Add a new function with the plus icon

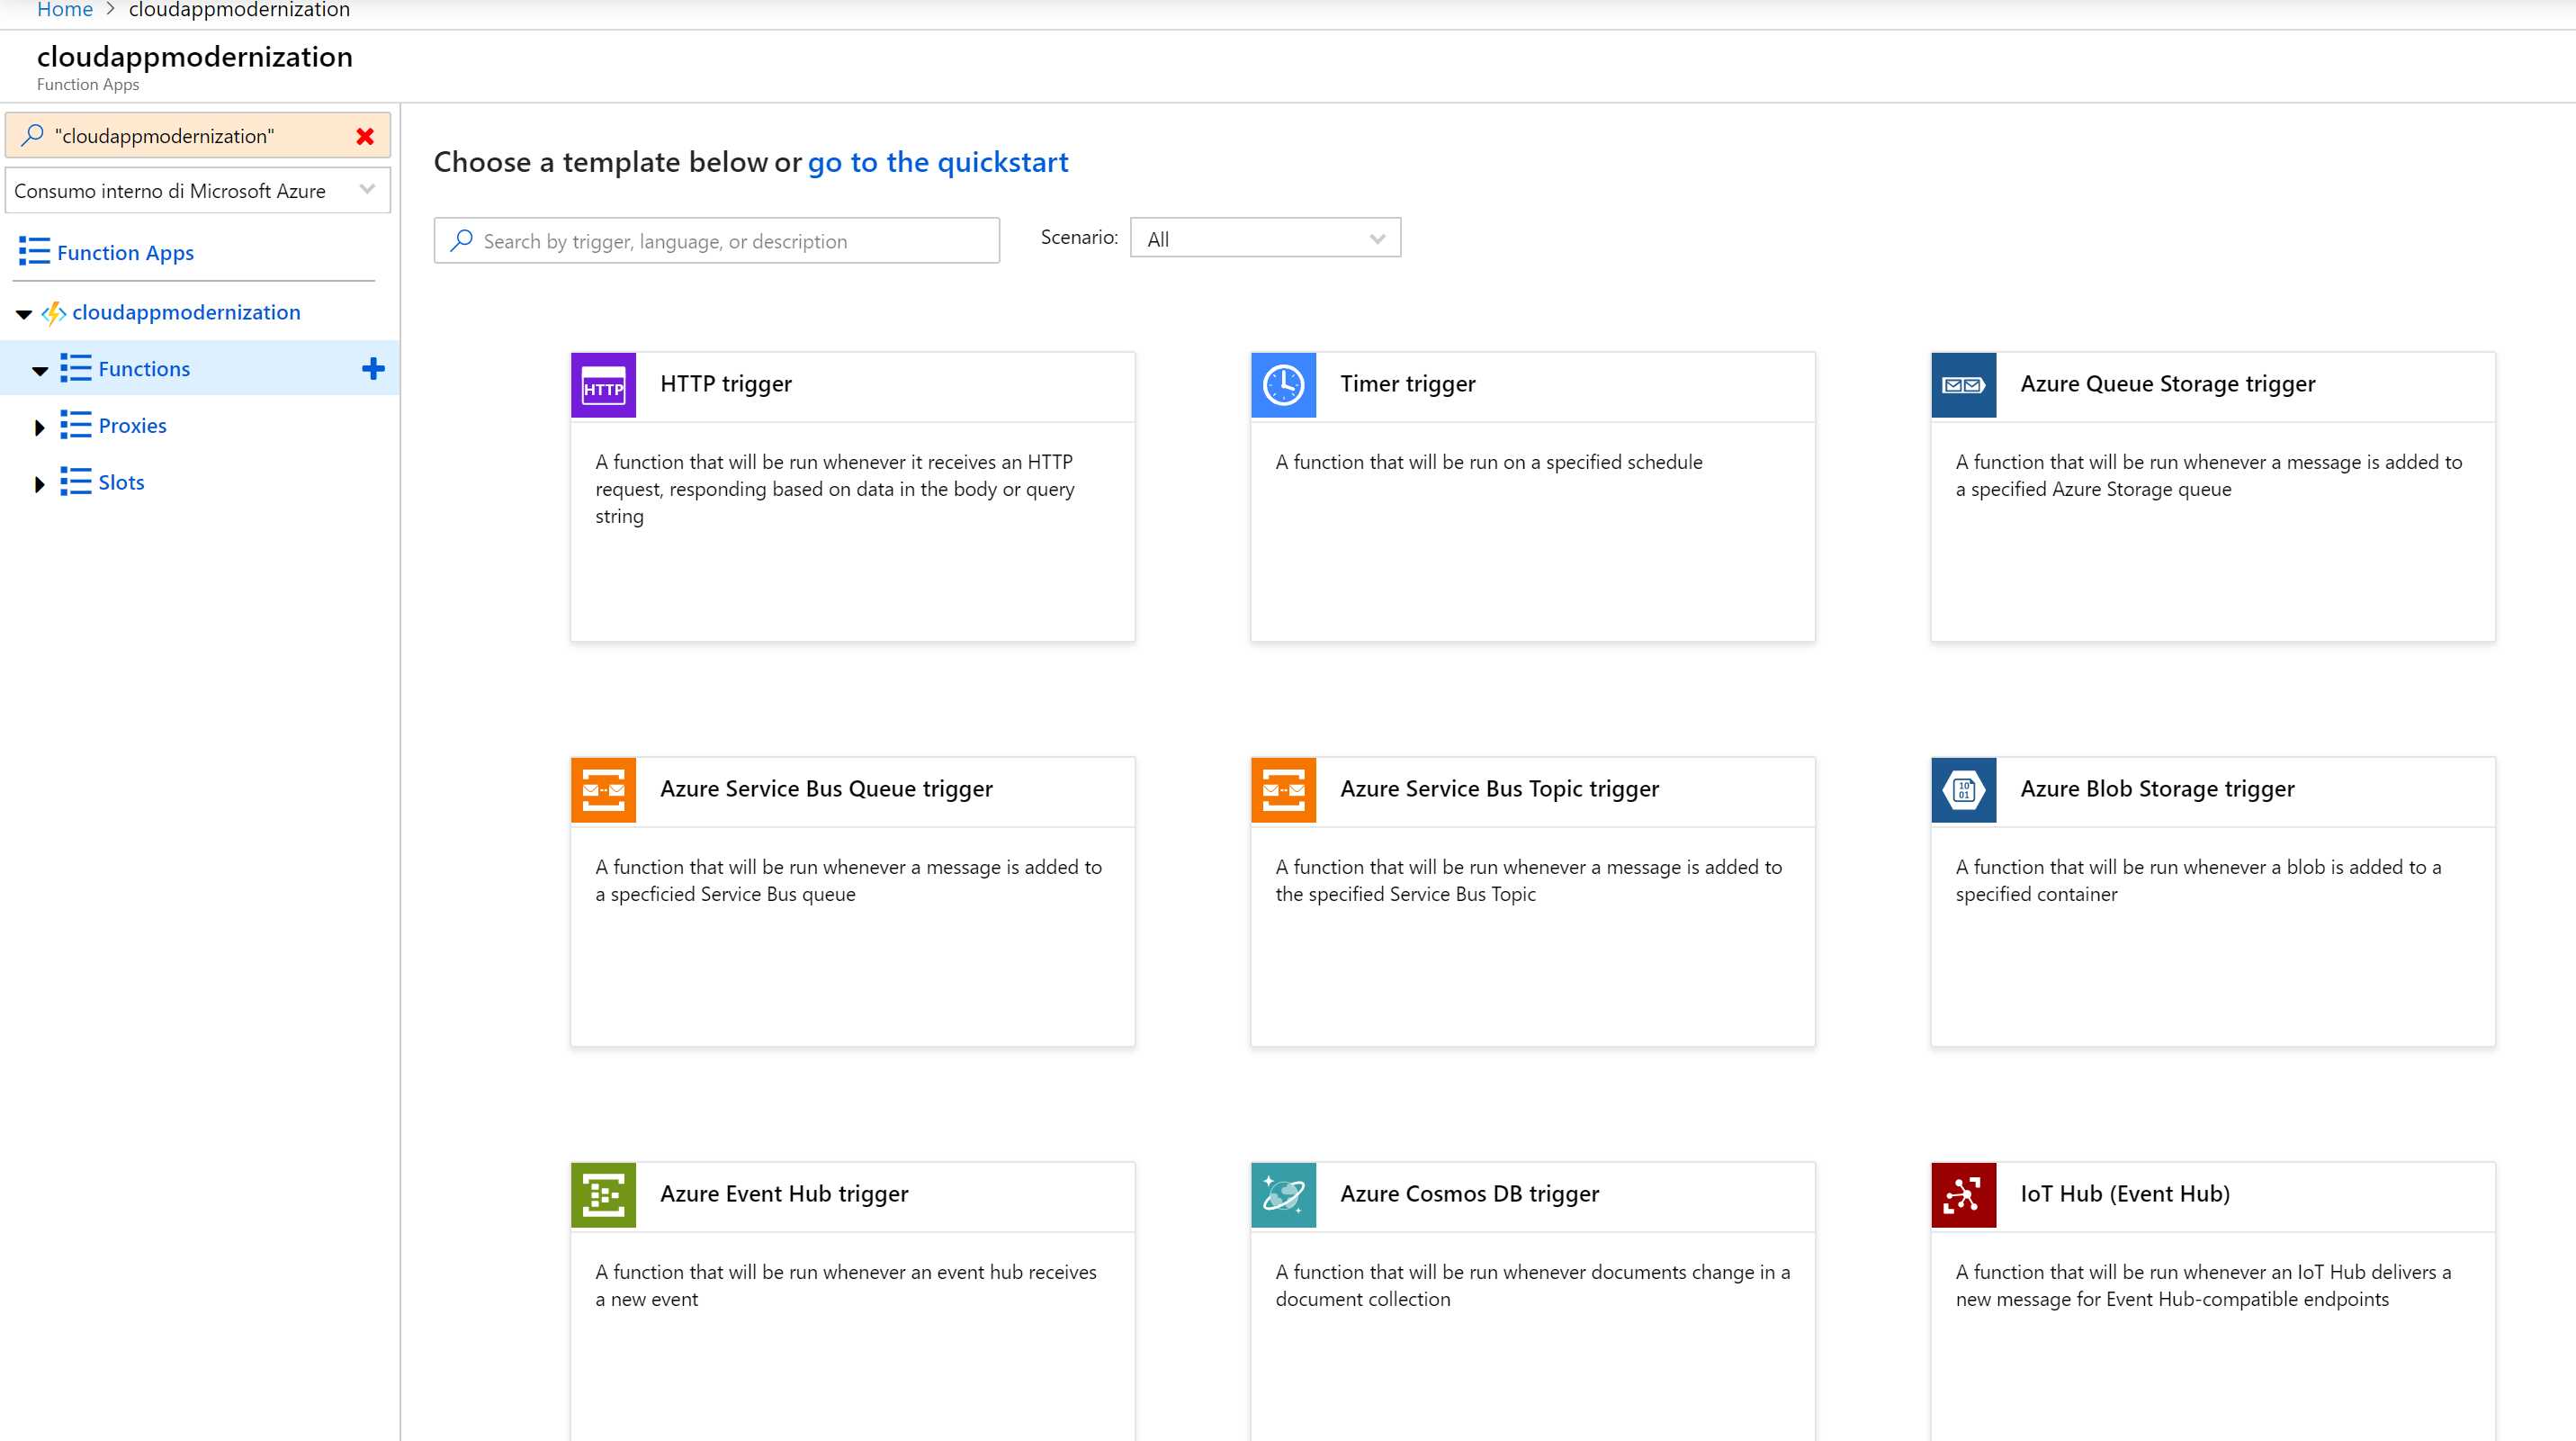pyautogui.click(x=374, y=368)
